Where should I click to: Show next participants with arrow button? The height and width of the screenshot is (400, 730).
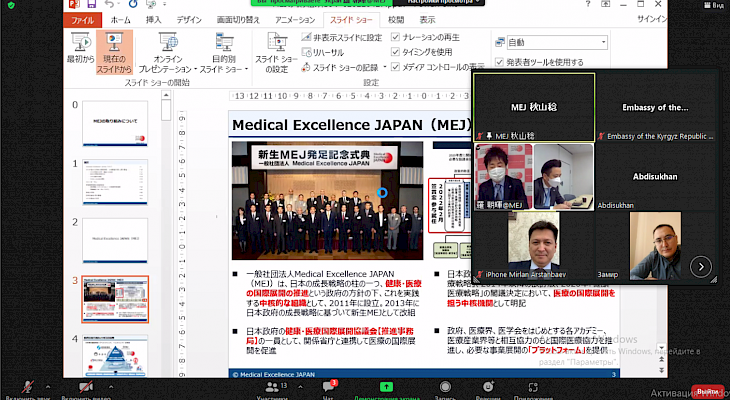coord(701,266)
